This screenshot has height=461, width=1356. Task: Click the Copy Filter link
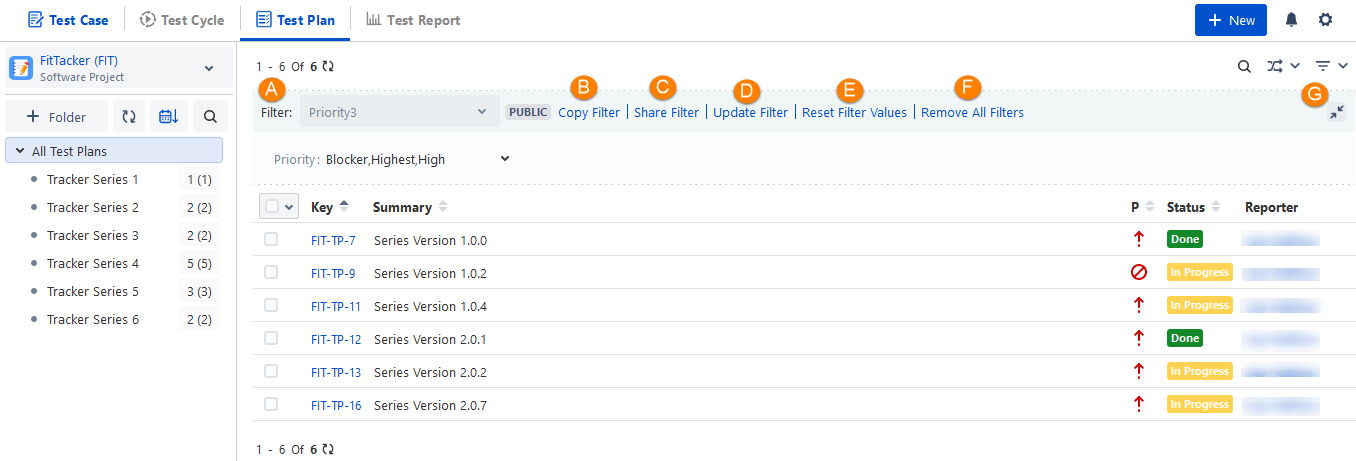pos(589,113)
